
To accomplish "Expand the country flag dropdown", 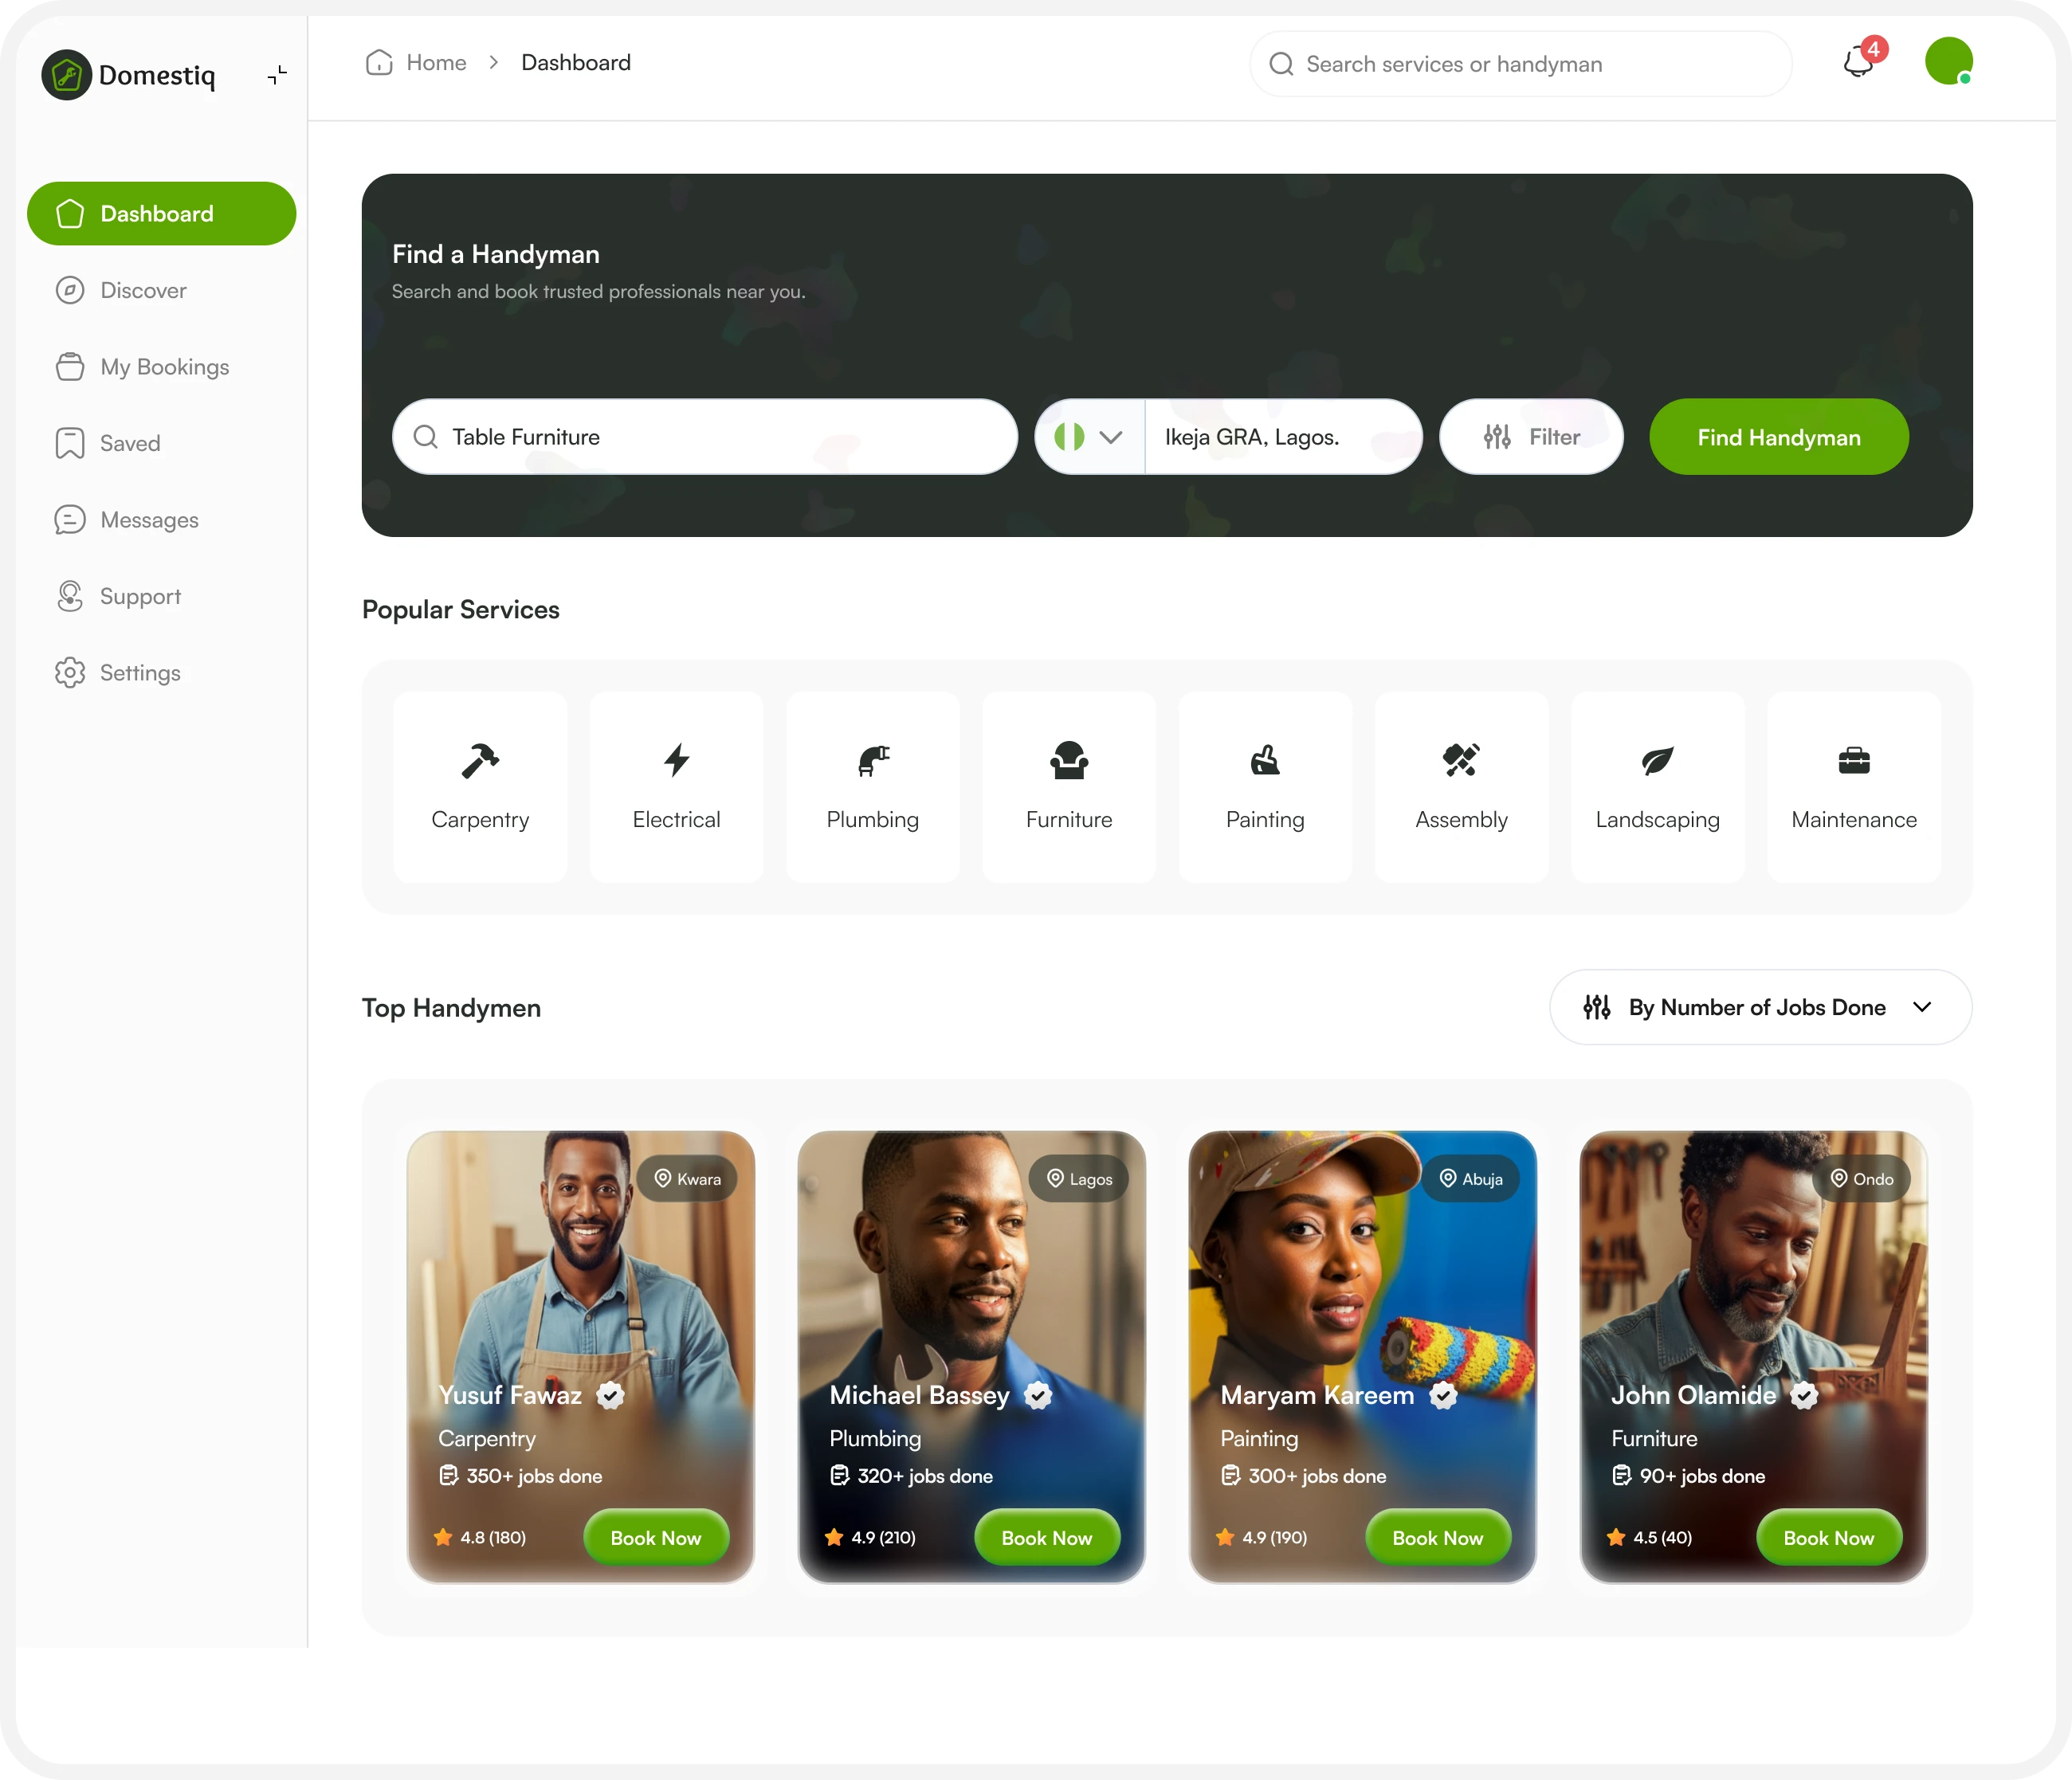I will pyautogui.click(x=1089, y=437).
